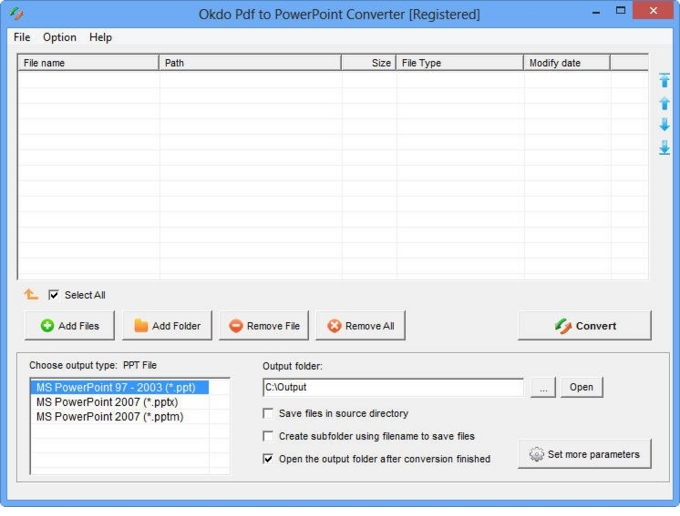Uncheck Open the output folder after conversion
Viewport: 680px width, 516px height.
click(268, 459)
